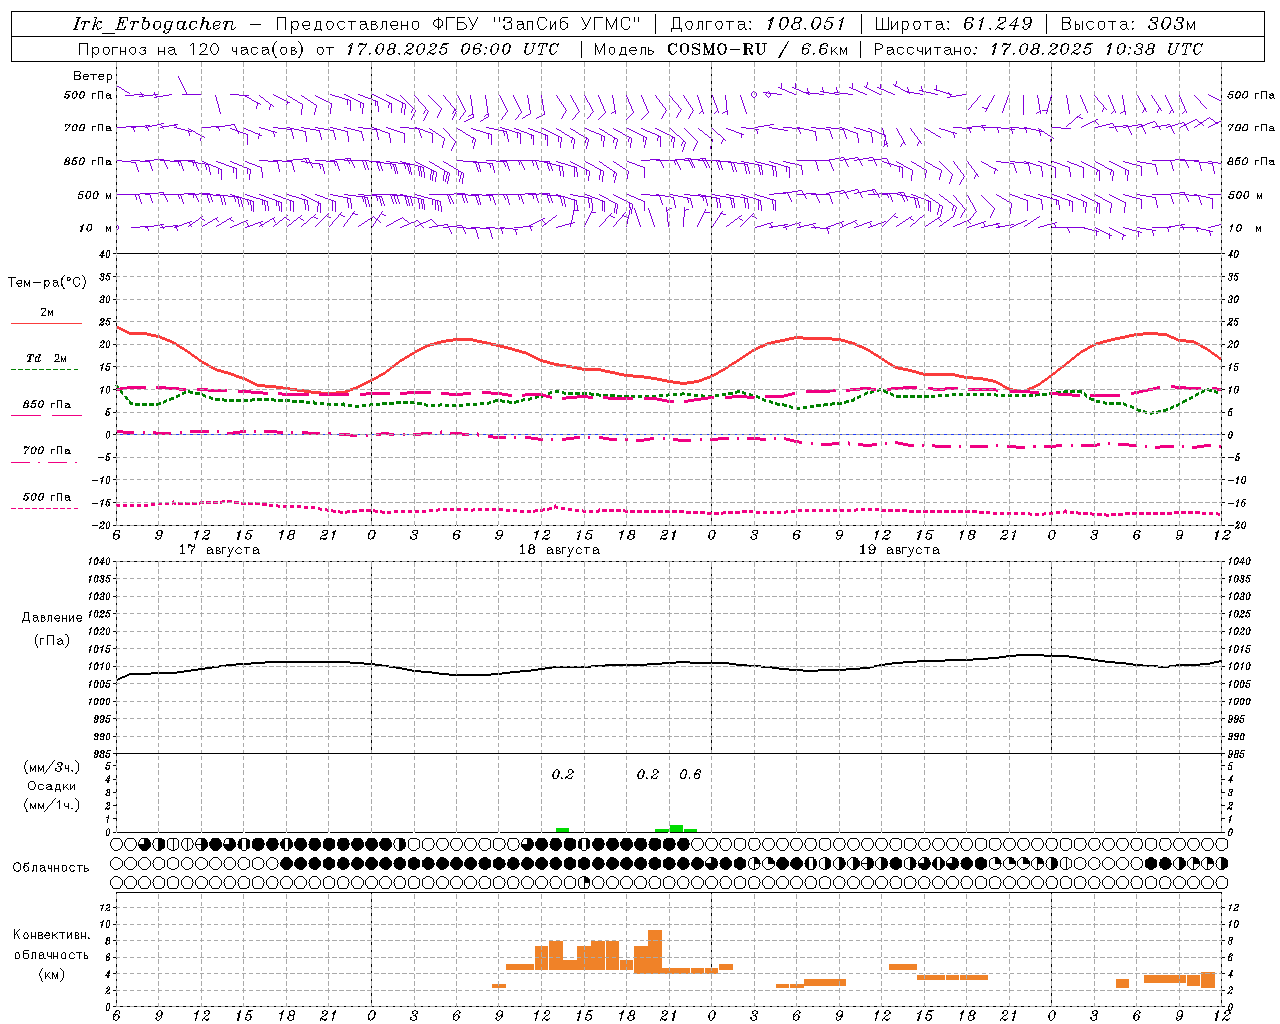1280x1024 pixels.
Task: Click the "18 августа" date label
Action: pyautogui.click(x=559, y=550)
